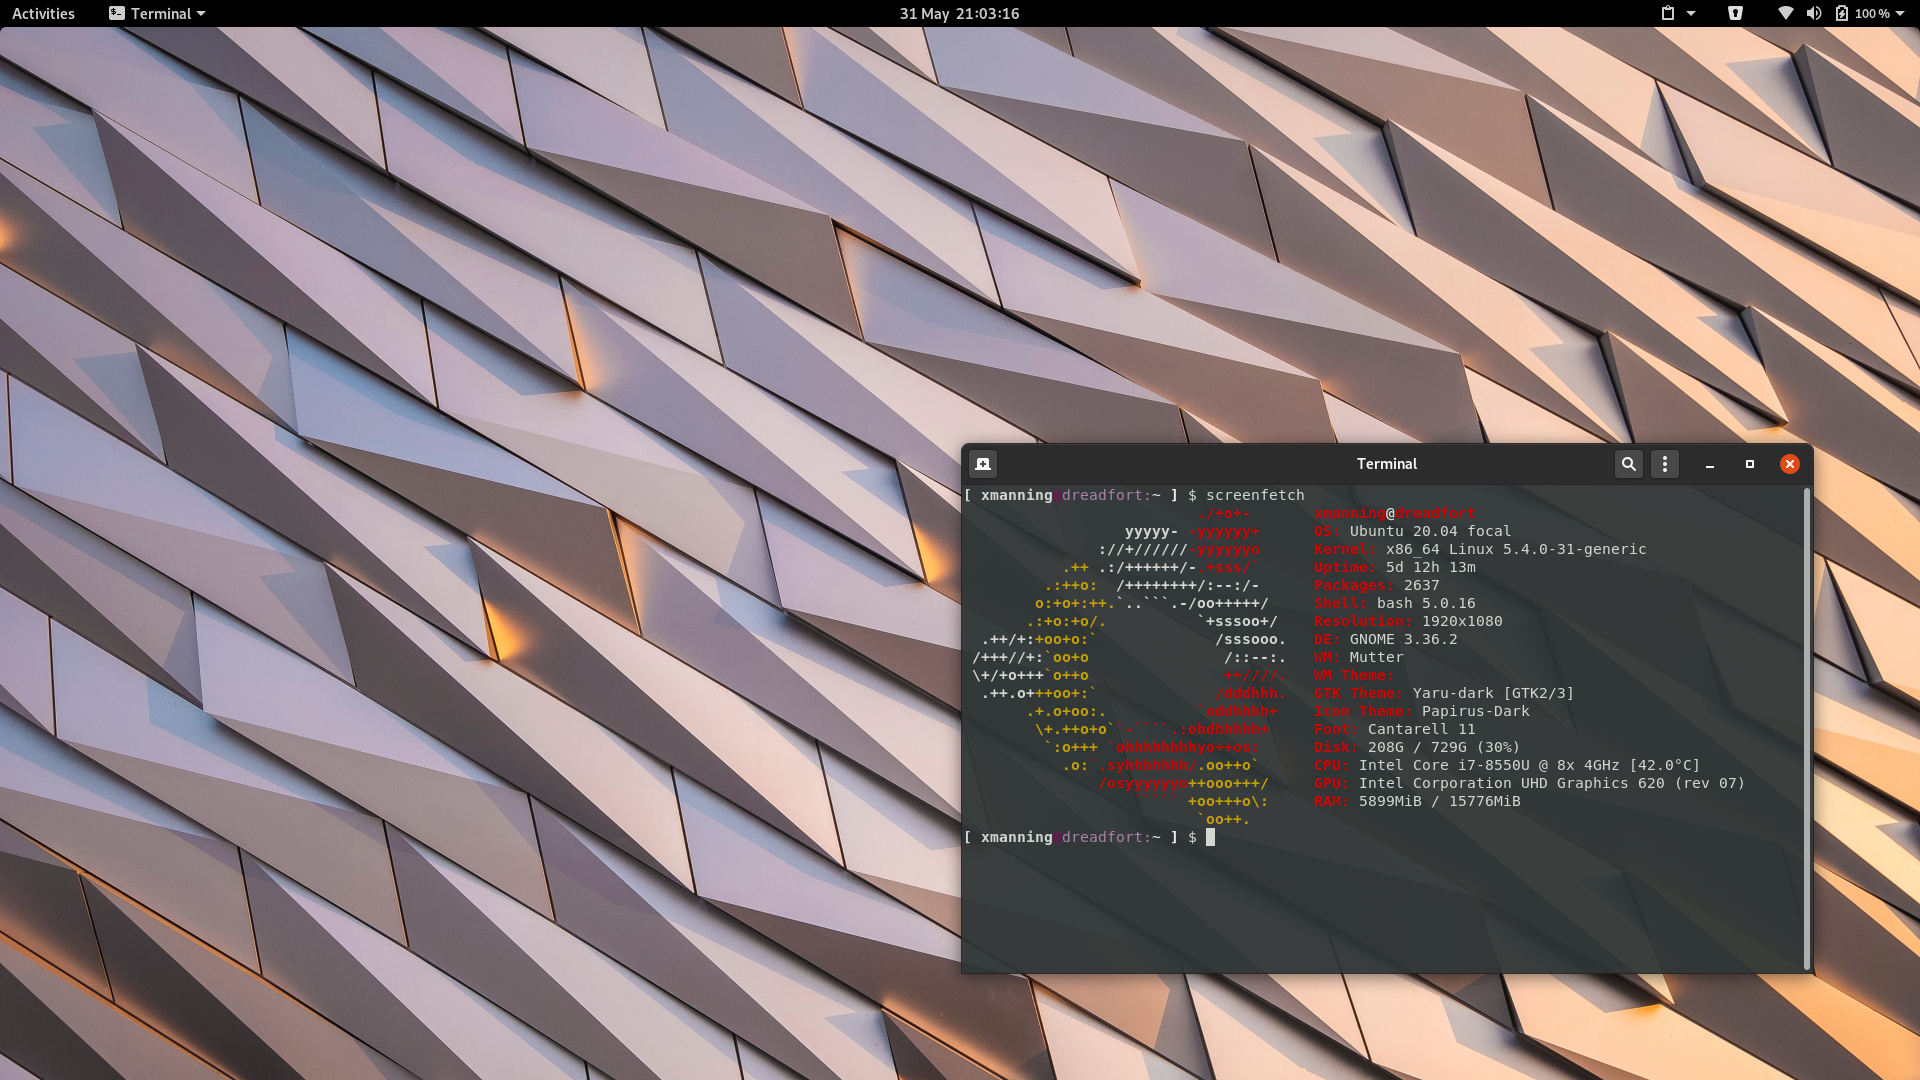Click the Terminal vertical scrollbar

coord(1807,729)
